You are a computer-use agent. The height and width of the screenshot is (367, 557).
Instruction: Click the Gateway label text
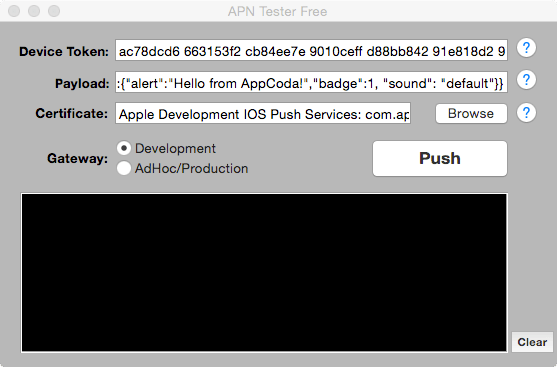77,158
